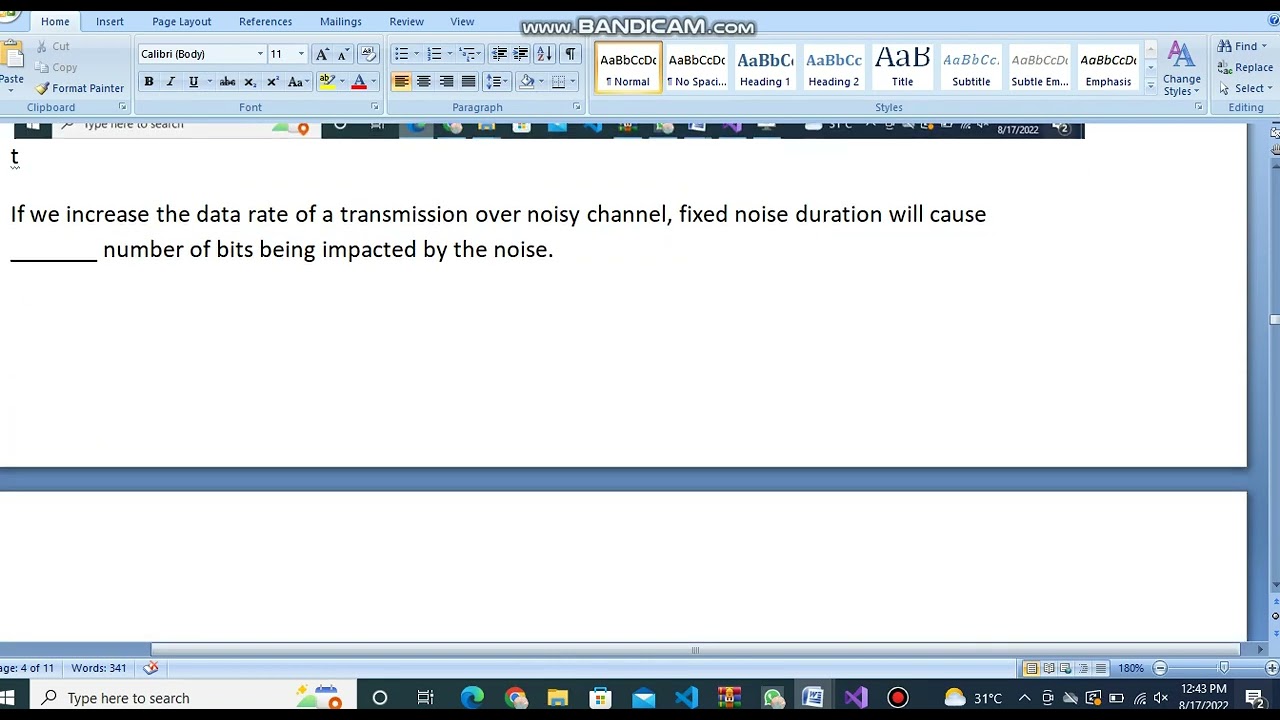This screenshot has width=1280, height=720.
Task: Open Styles pane dialog launcher
Action: [x=1198, y=107]
